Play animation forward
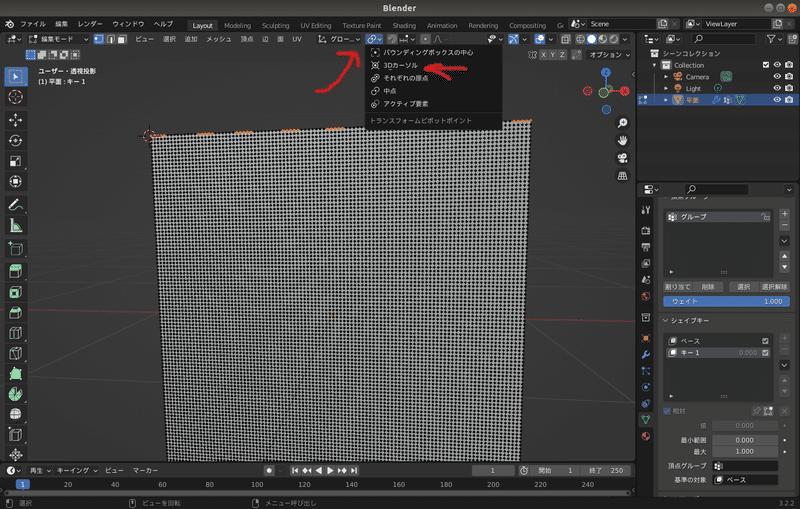 (x=330, y=470)
